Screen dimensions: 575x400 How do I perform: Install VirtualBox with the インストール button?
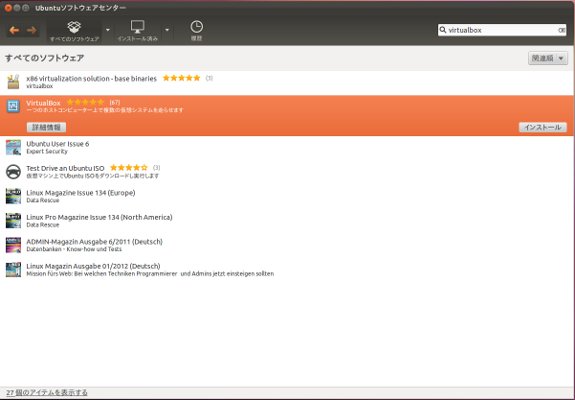click(543, 127)
